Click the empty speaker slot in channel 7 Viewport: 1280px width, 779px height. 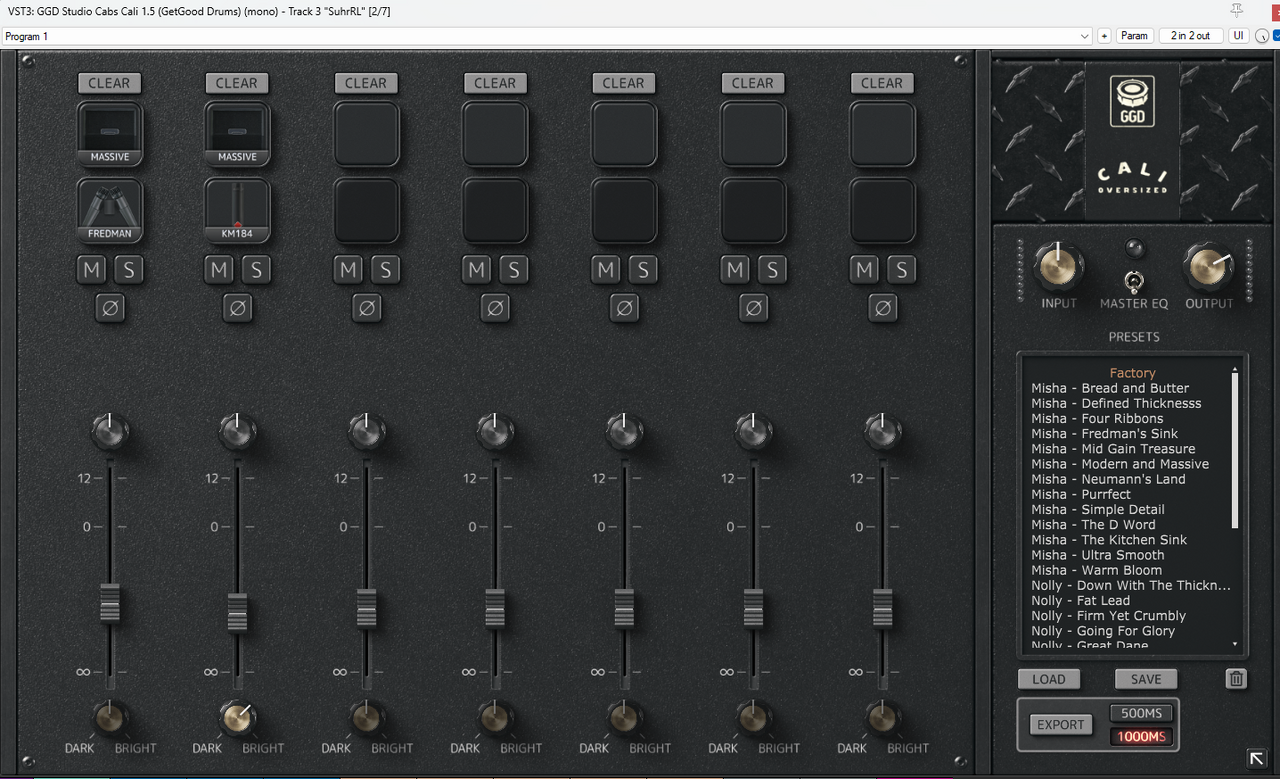[882, 133]
